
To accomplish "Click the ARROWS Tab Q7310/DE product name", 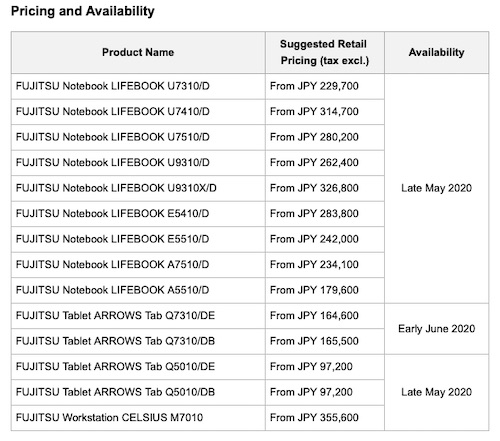I will click(115, 316).
